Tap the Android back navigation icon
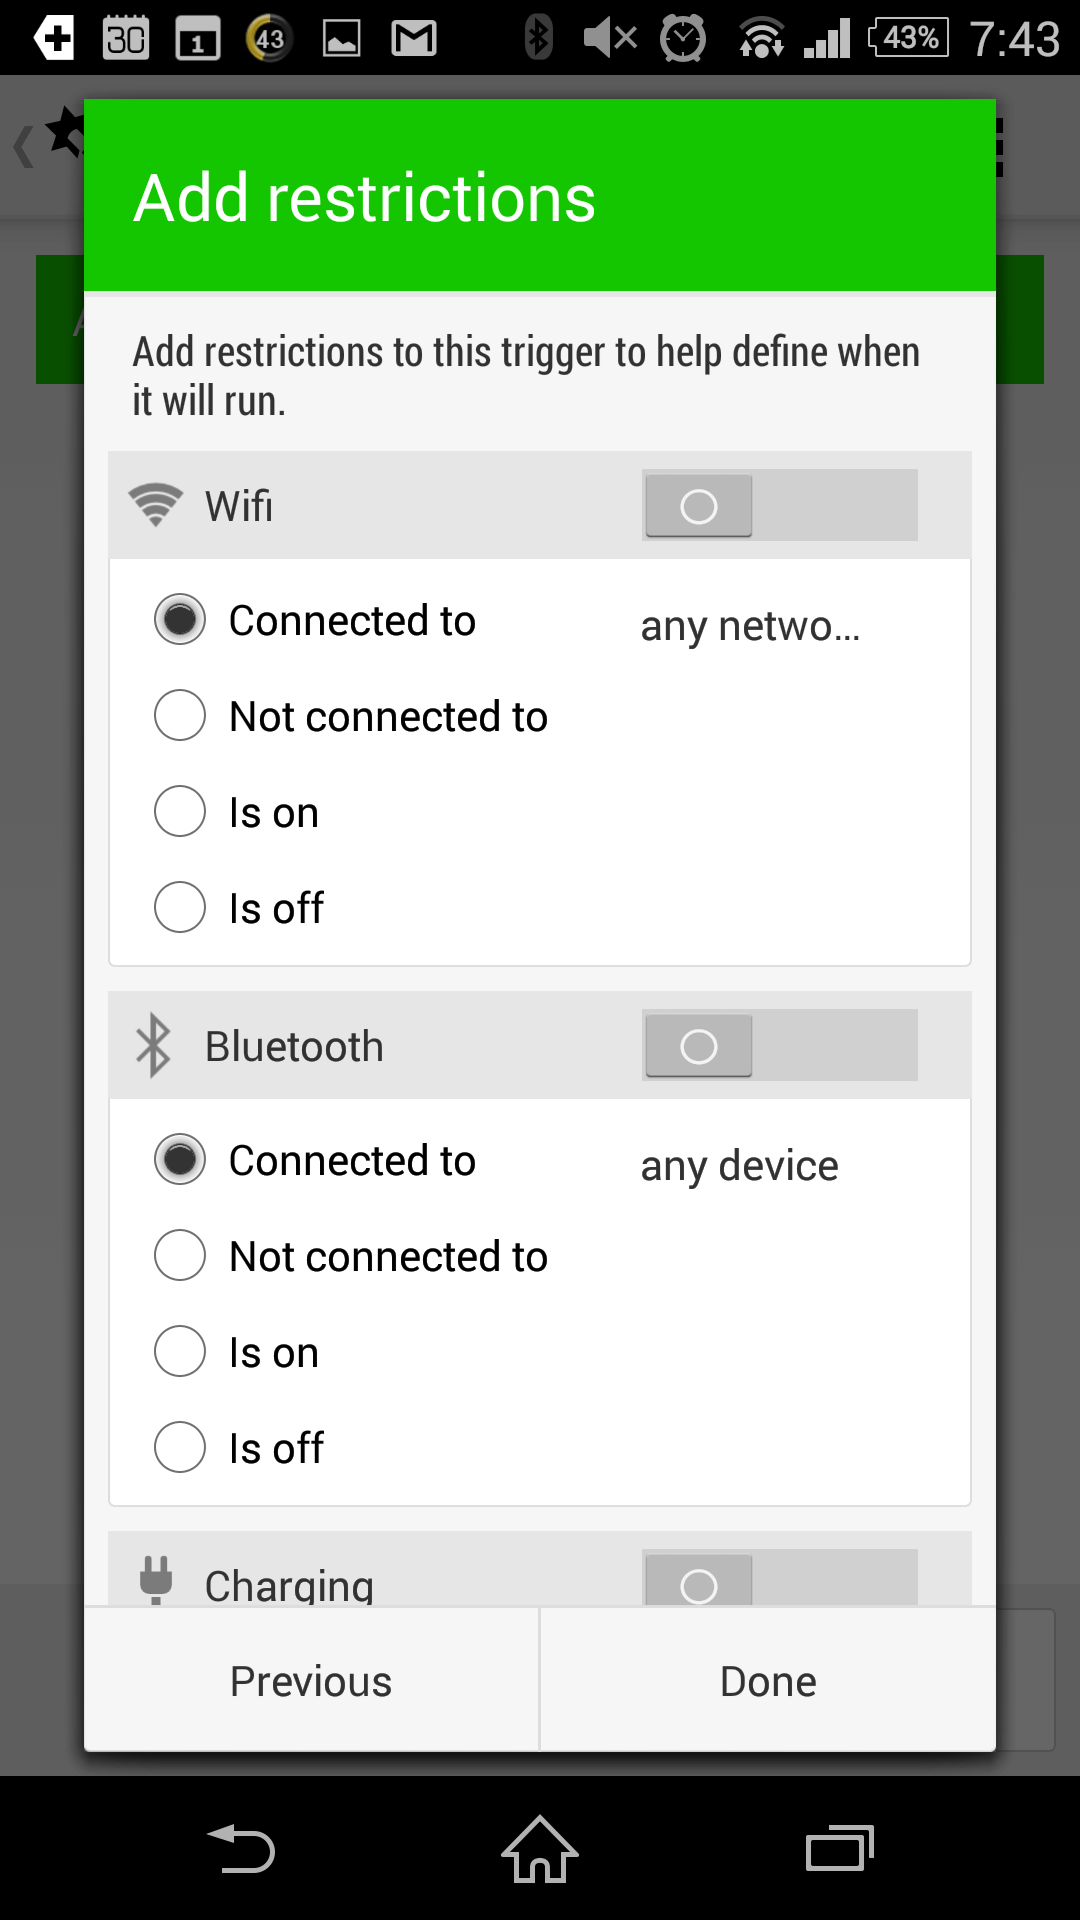This screenshot has width=1080, height=1920. pyautogui.click(x=240, y=1848)
